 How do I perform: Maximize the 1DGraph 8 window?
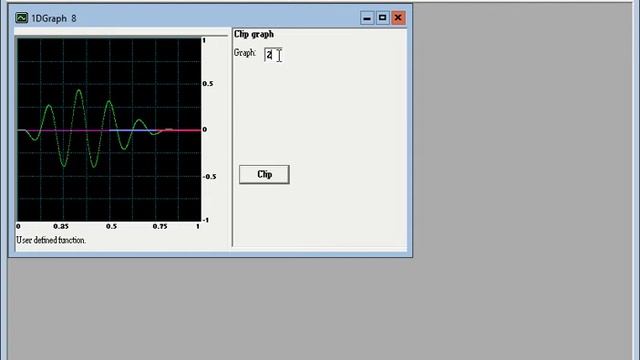(x=382, y=18)
